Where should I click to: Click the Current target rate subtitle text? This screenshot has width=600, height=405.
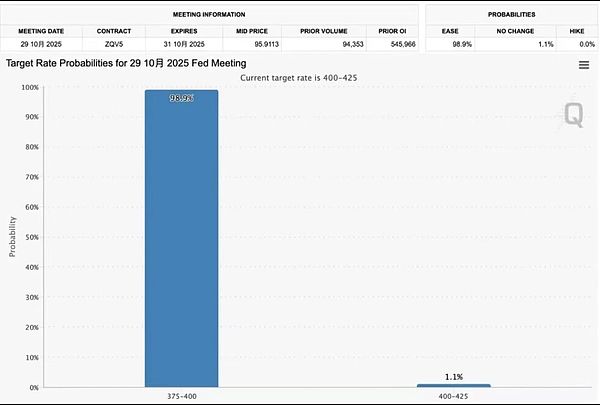299,77
